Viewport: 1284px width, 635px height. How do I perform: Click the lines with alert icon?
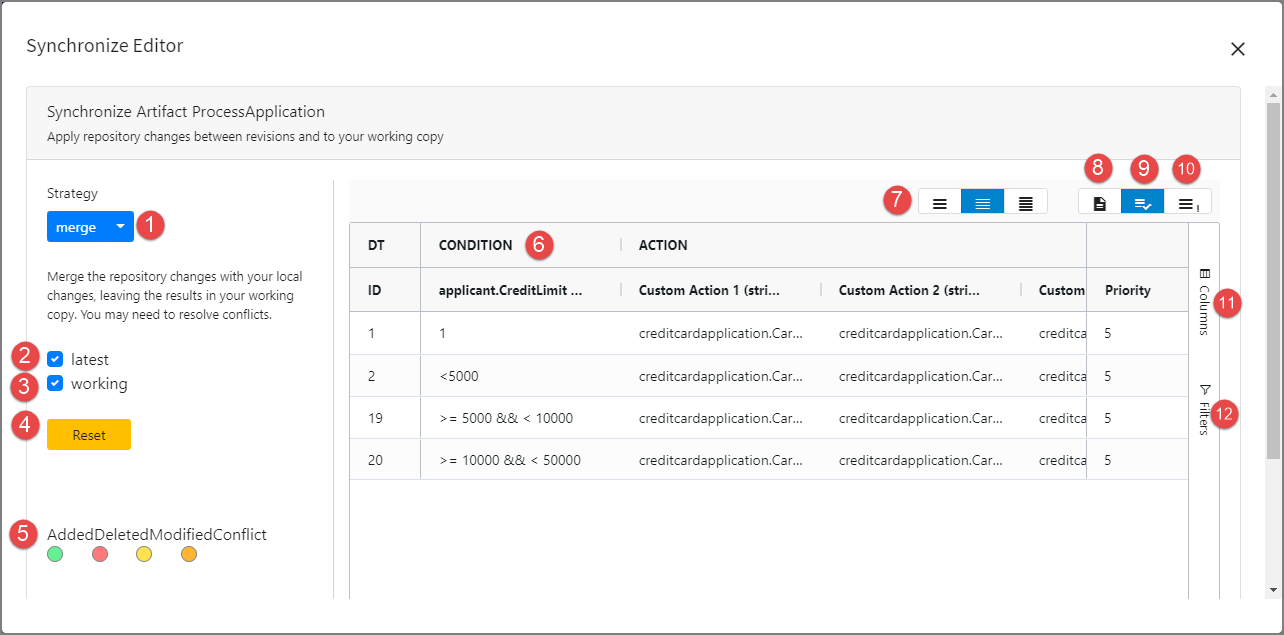1187,203
